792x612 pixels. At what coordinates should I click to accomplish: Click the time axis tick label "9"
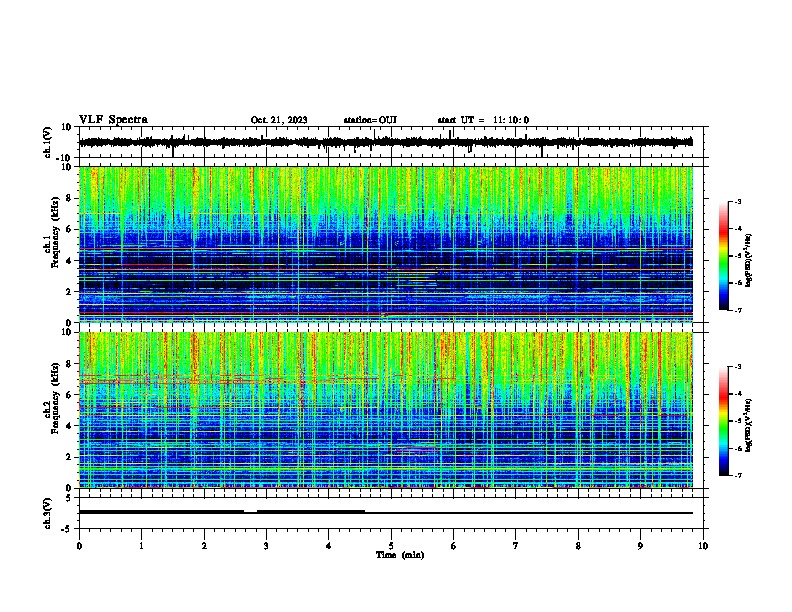click(x=640, y=546)
